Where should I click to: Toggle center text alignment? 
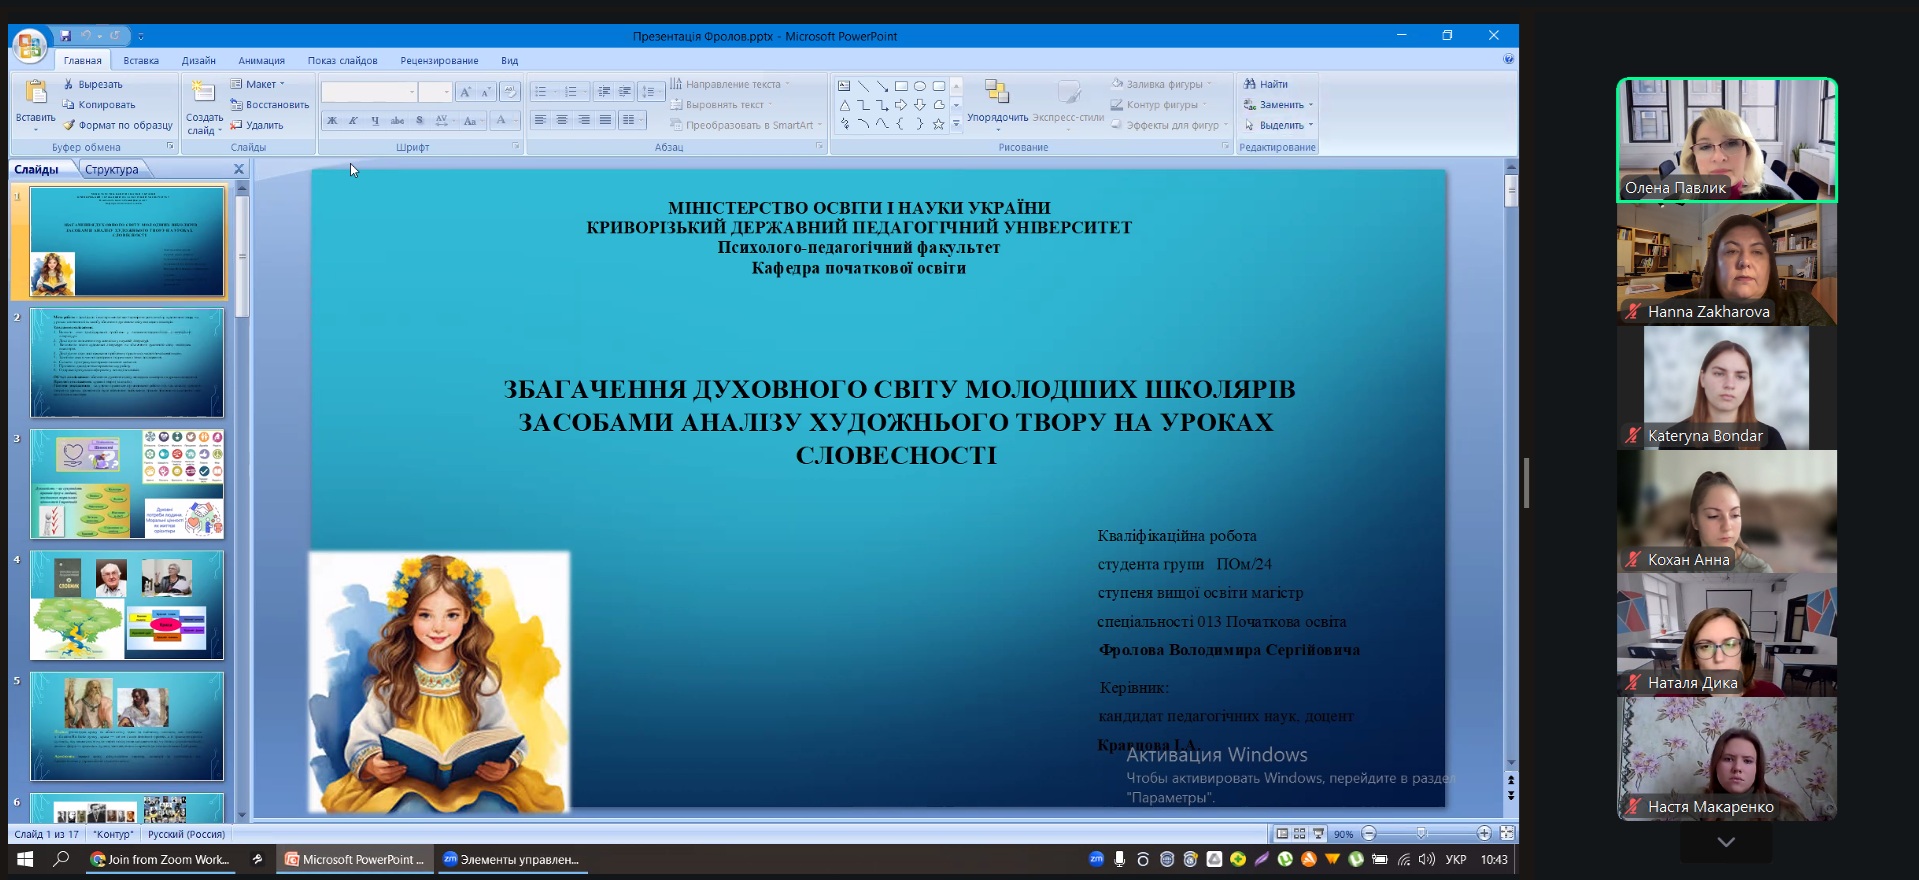tap(562, 120)
